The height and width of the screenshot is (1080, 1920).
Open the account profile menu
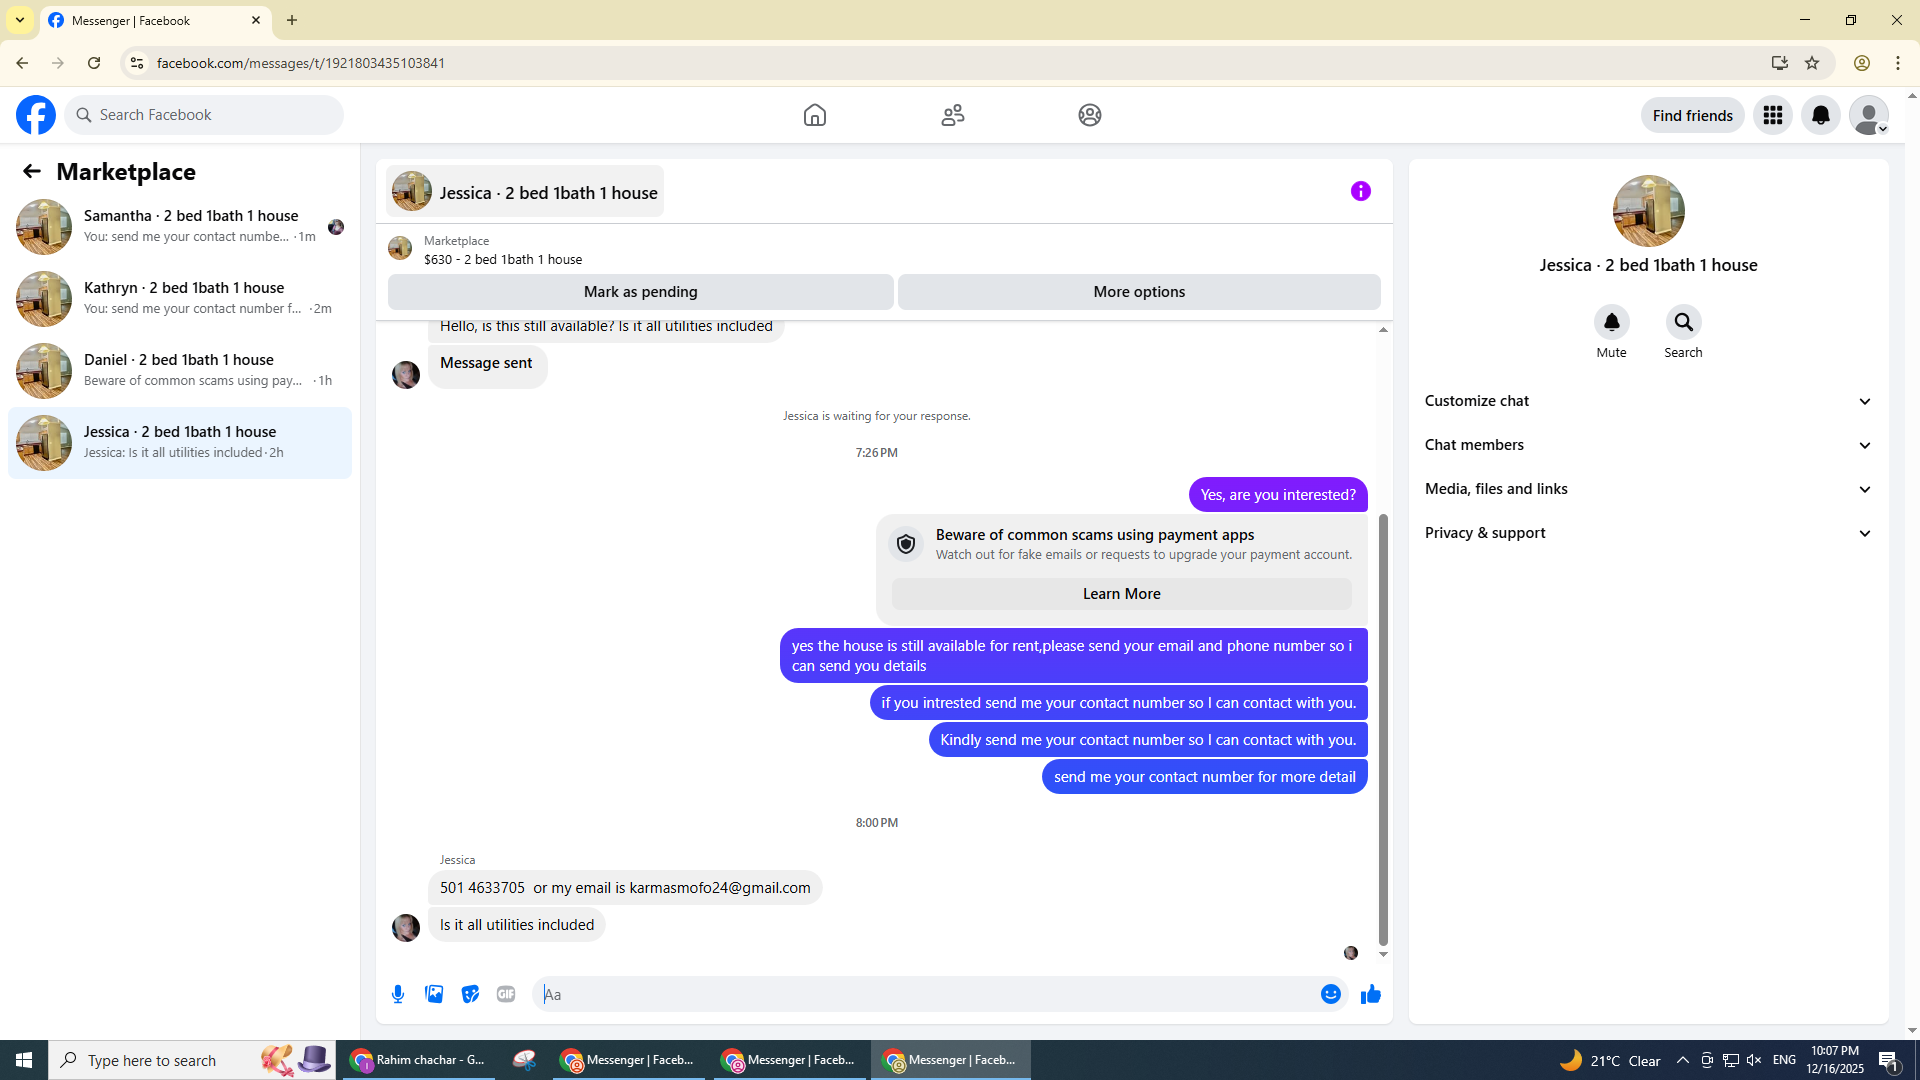pyautogui.click(x=1869, y=115)
